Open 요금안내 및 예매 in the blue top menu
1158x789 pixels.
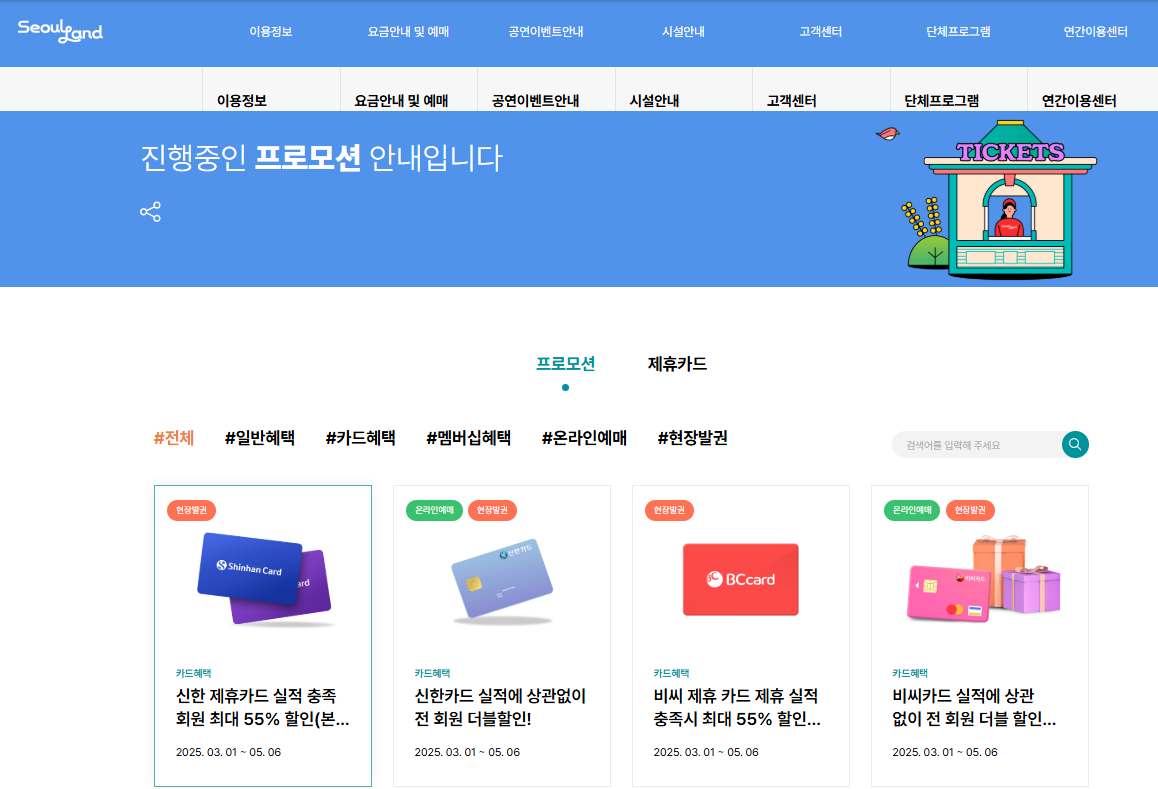tap(408, 32)
